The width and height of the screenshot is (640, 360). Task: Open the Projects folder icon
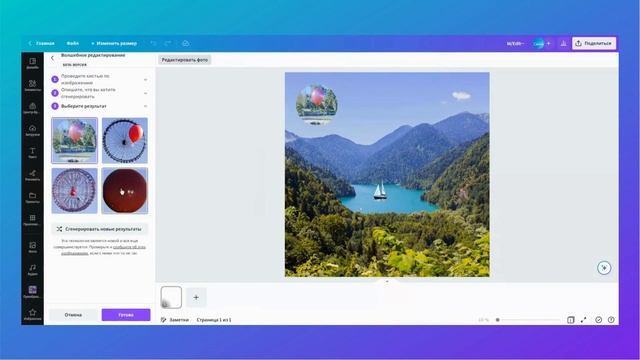[33, 198]
